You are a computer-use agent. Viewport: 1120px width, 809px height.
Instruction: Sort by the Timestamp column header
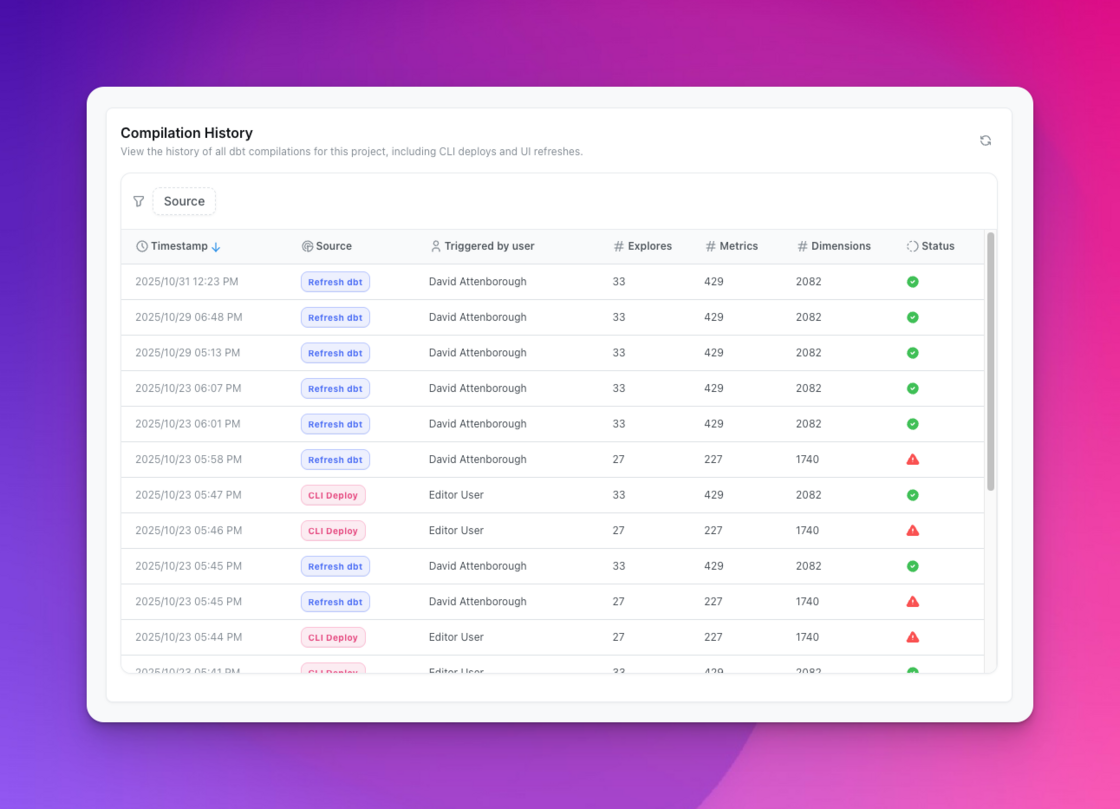point(178,246)
